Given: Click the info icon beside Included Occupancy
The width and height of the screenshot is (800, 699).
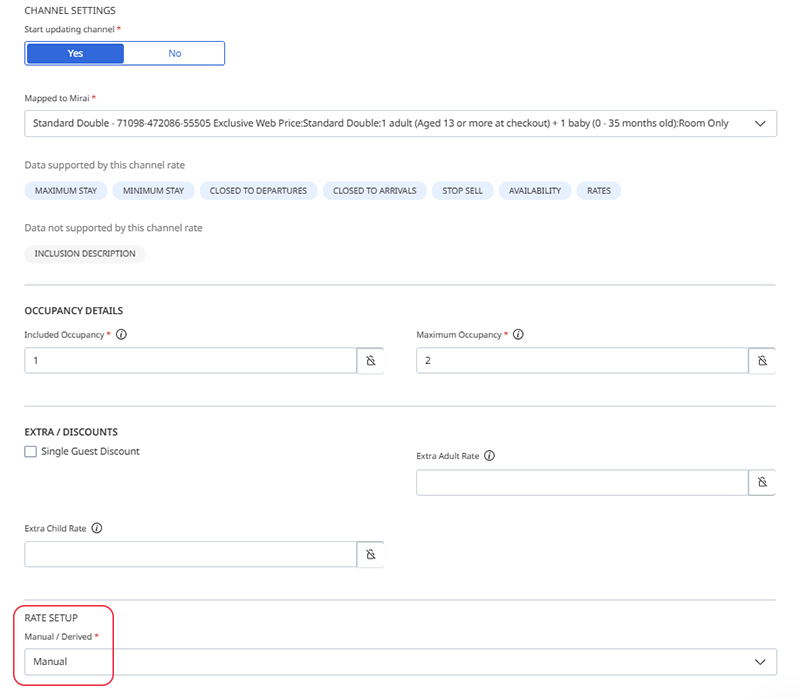Looking at the screenshot, I should [x=121, y=335].
